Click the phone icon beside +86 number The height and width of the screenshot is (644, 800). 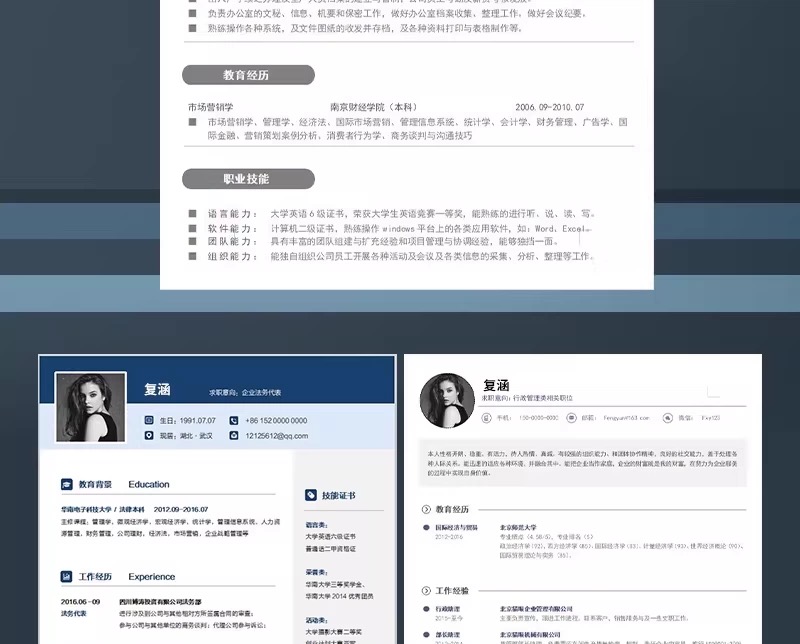point(234,420)
